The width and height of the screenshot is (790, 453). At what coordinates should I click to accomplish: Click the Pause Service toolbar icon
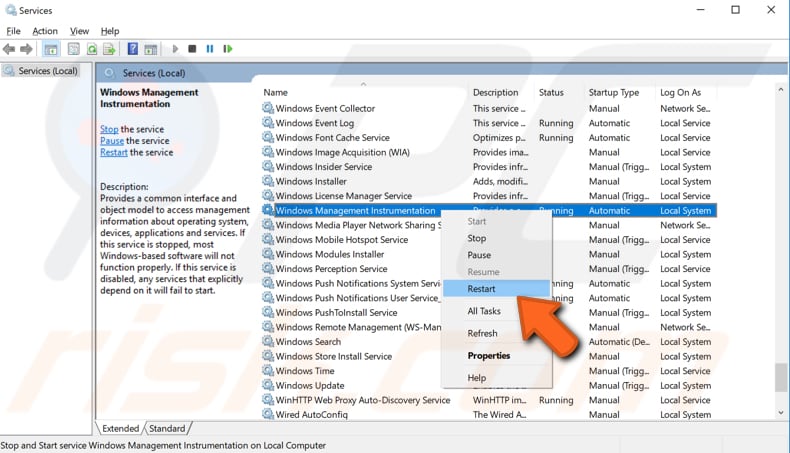coord(210,49)
